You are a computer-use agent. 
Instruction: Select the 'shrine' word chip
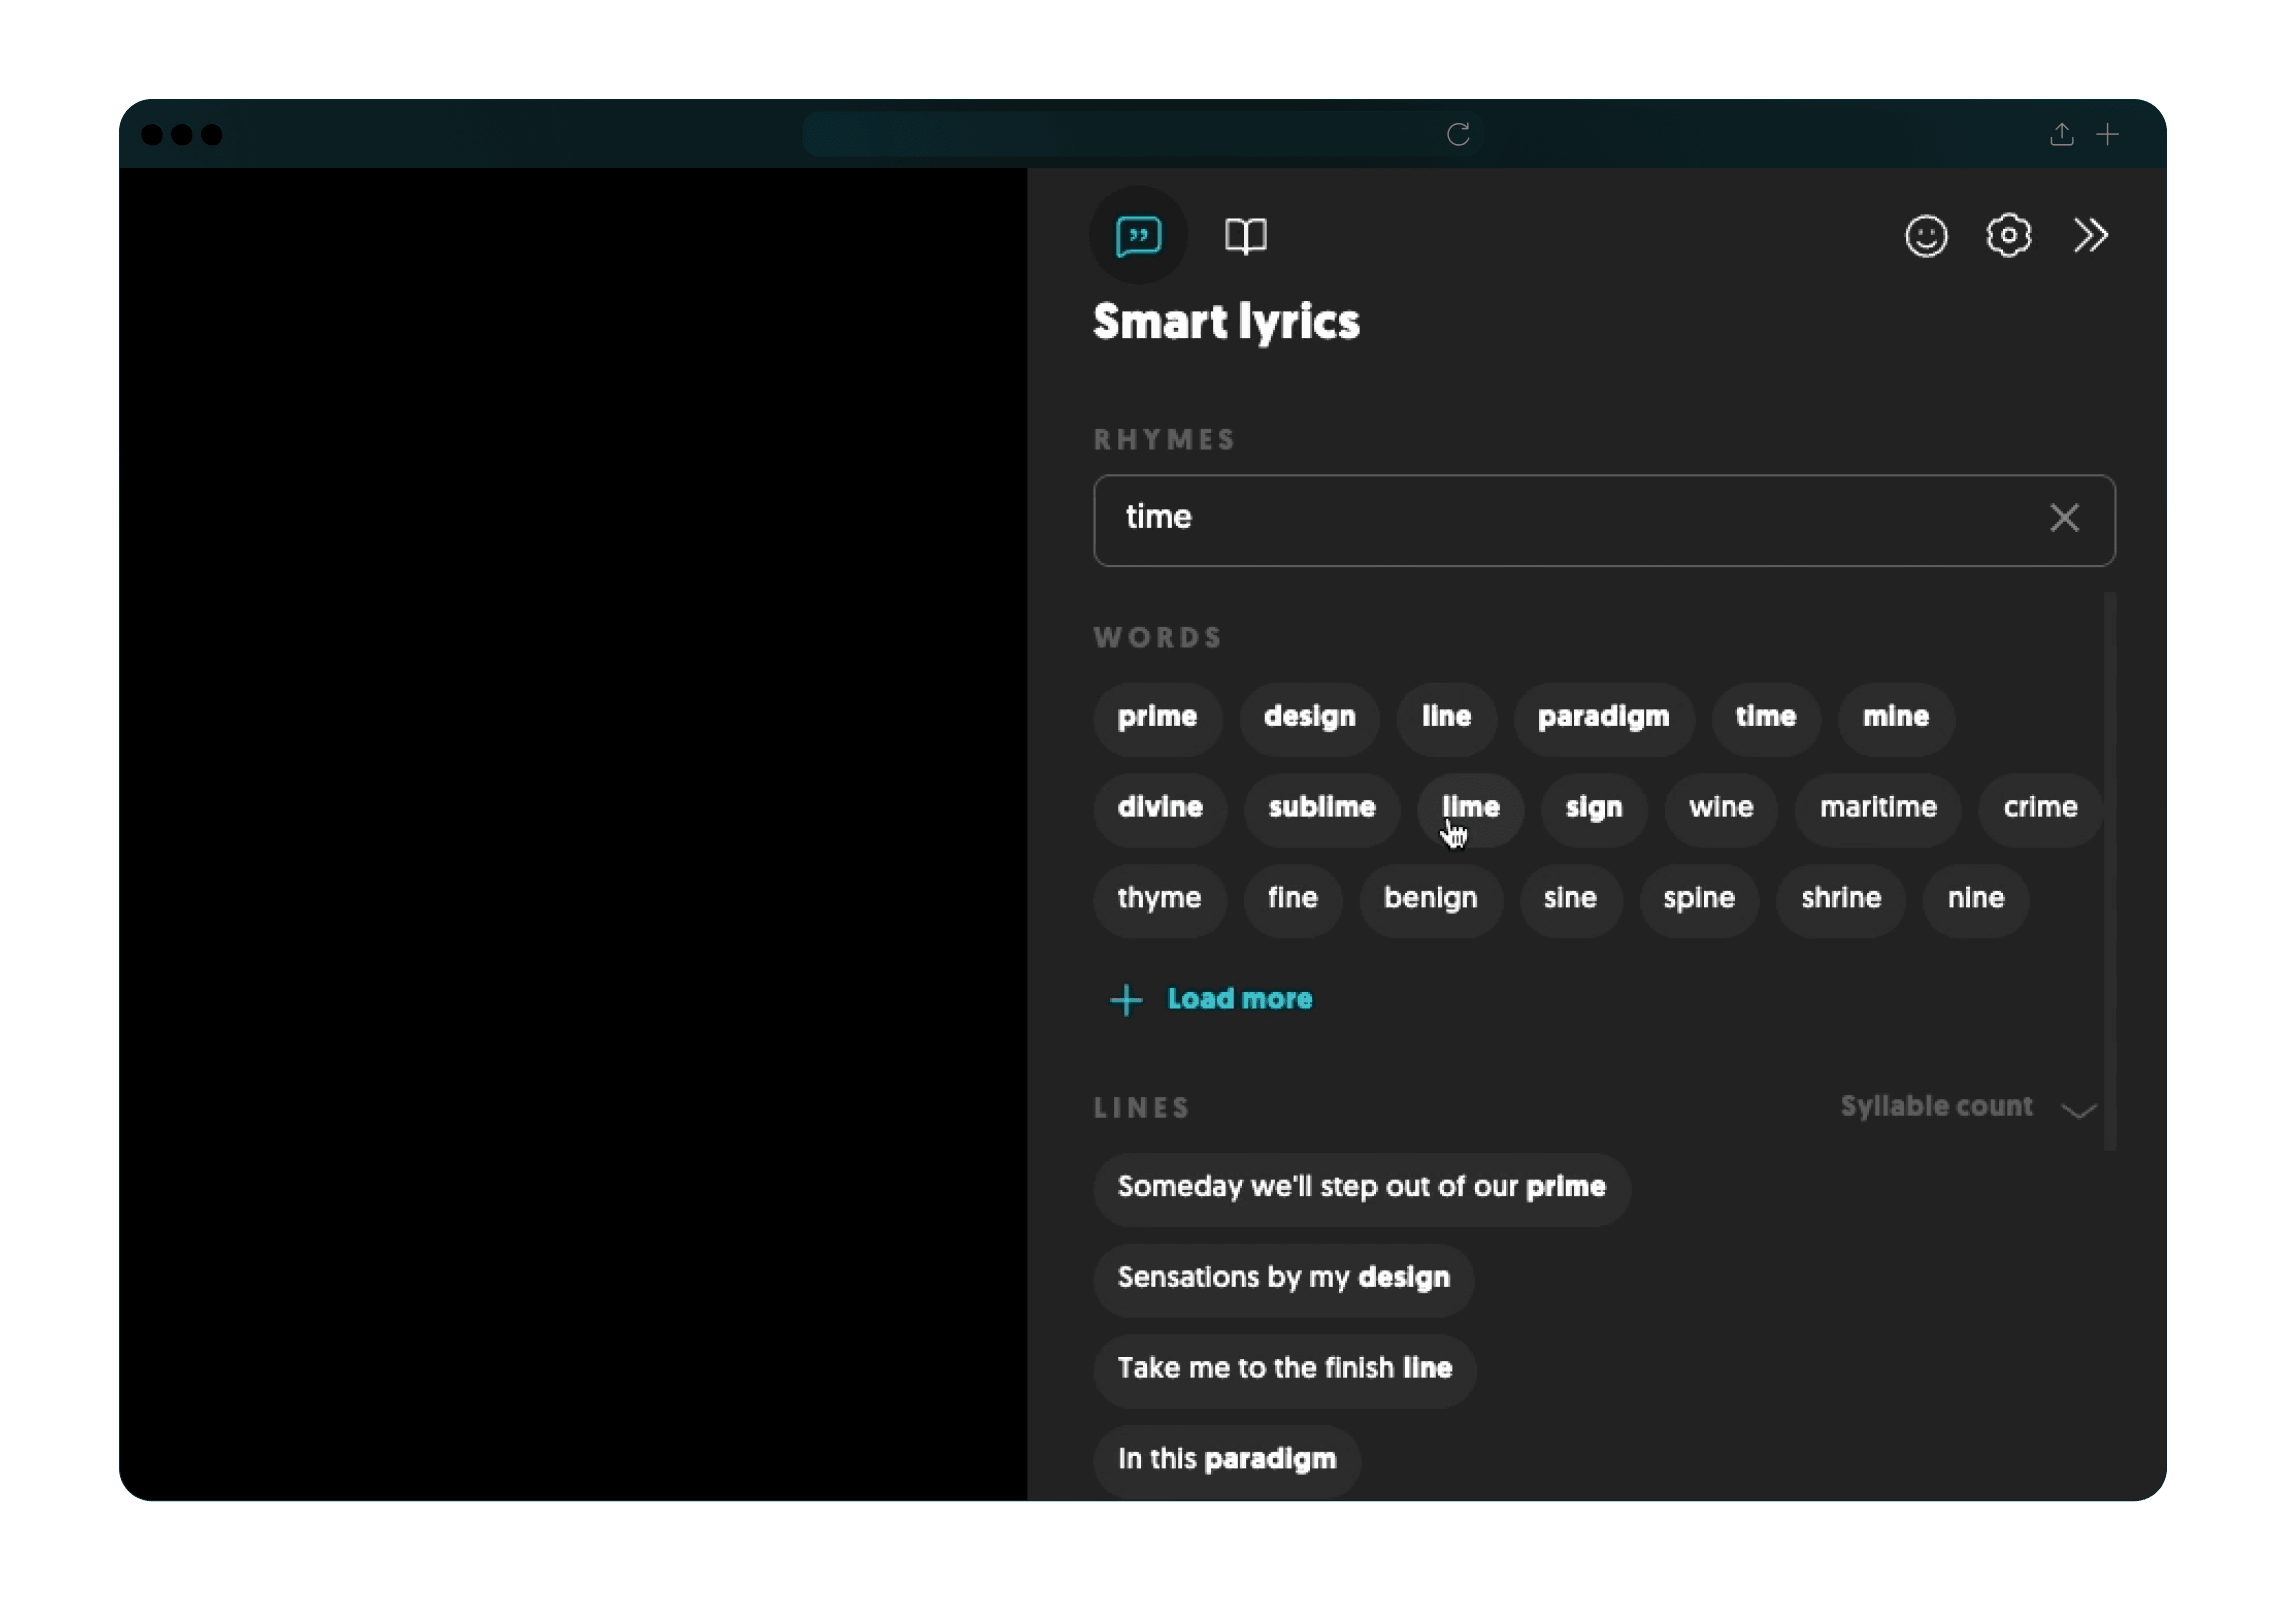click(1840, 898)
